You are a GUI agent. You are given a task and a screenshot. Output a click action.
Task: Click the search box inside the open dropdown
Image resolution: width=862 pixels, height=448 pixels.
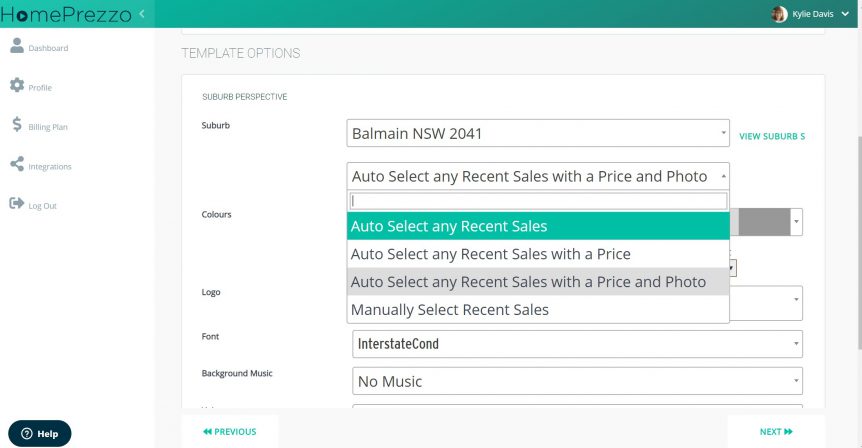point(538,201)
